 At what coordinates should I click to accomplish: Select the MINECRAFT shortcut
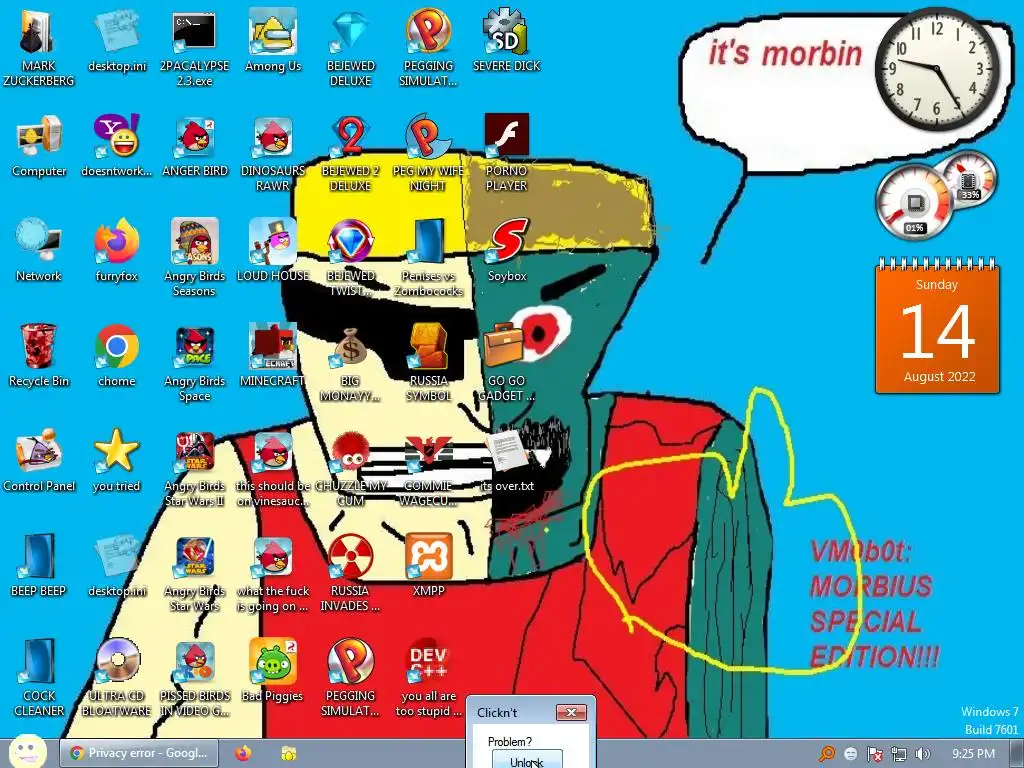tap(273, 357)
